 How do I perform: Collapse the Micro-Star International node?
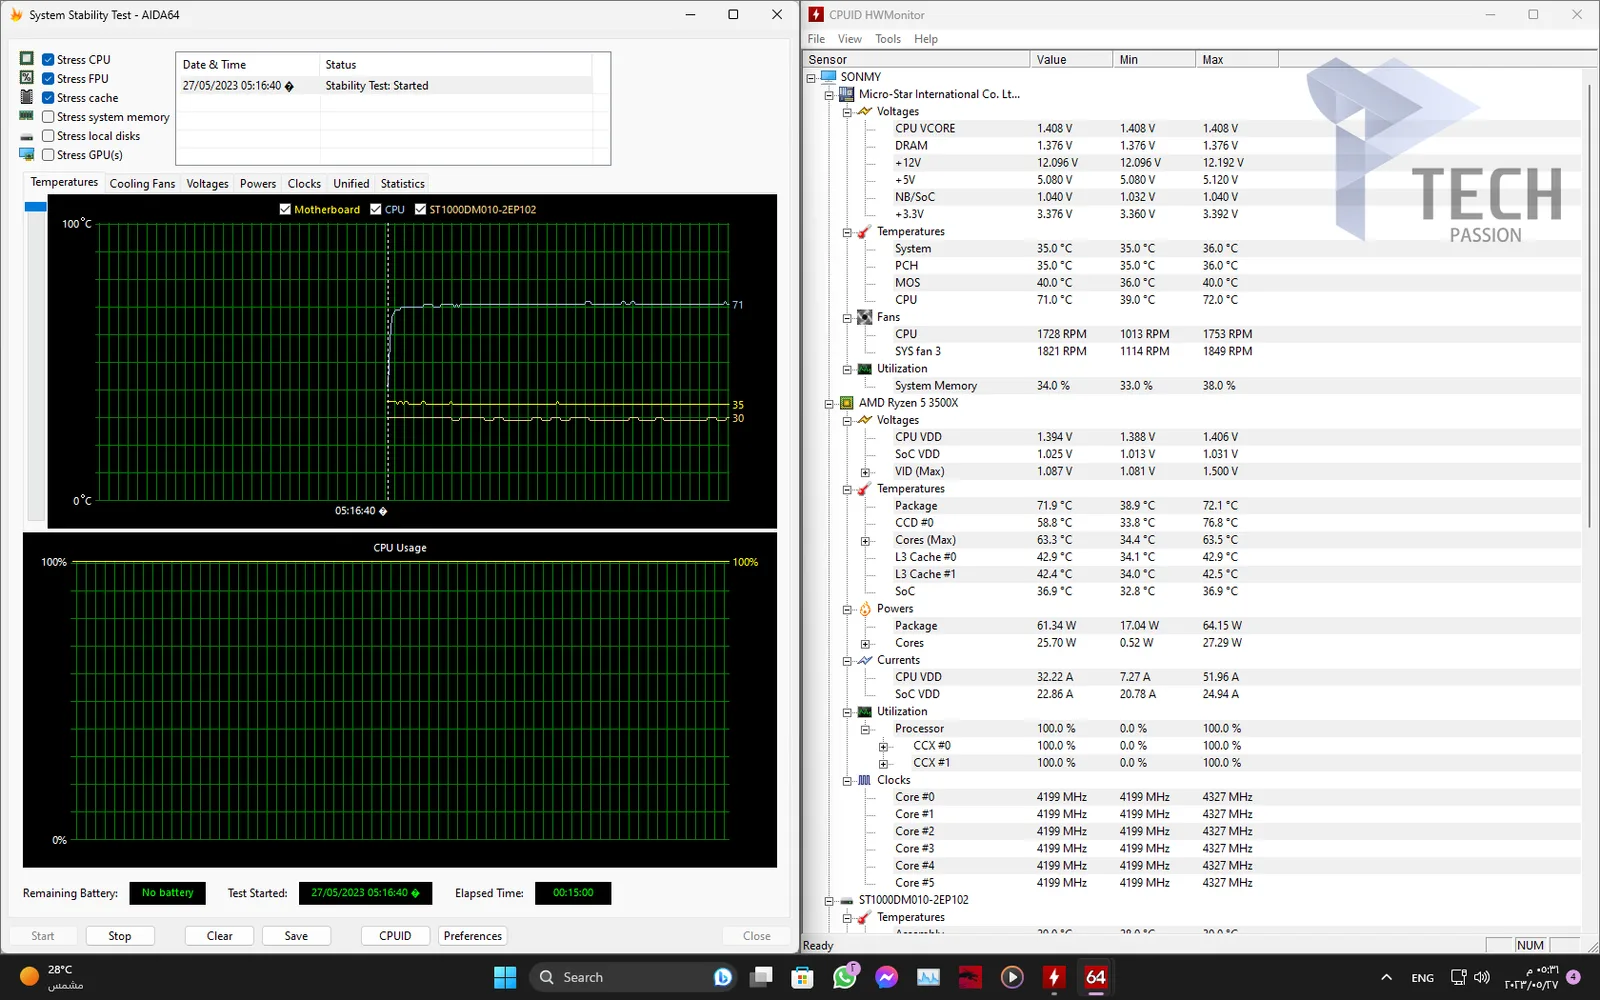pos(829,95)
